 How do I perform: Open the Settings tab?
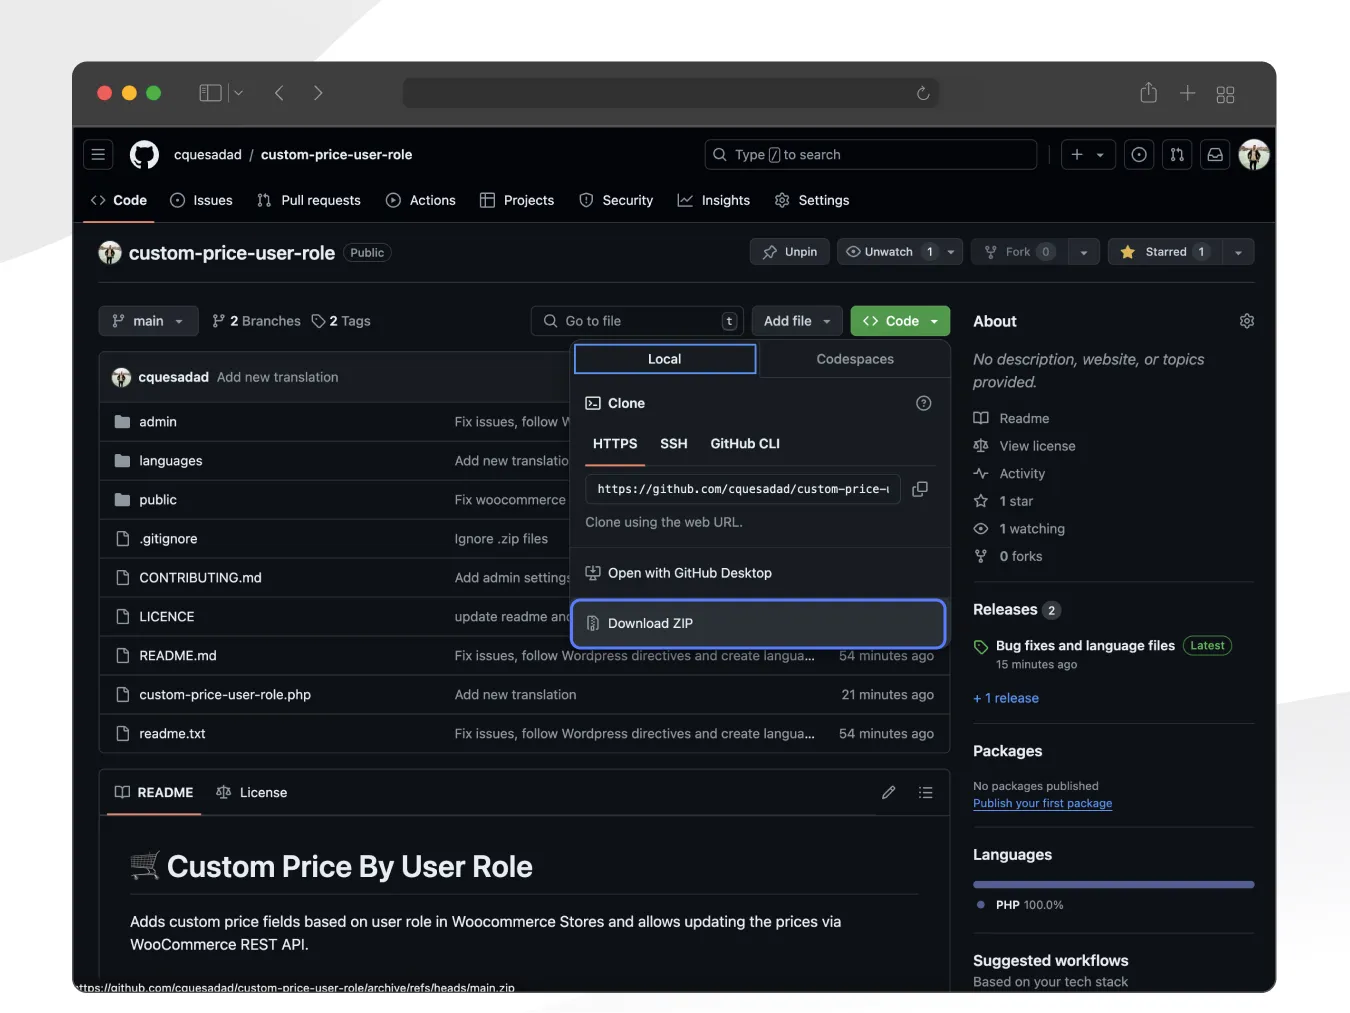coord(812,200)
